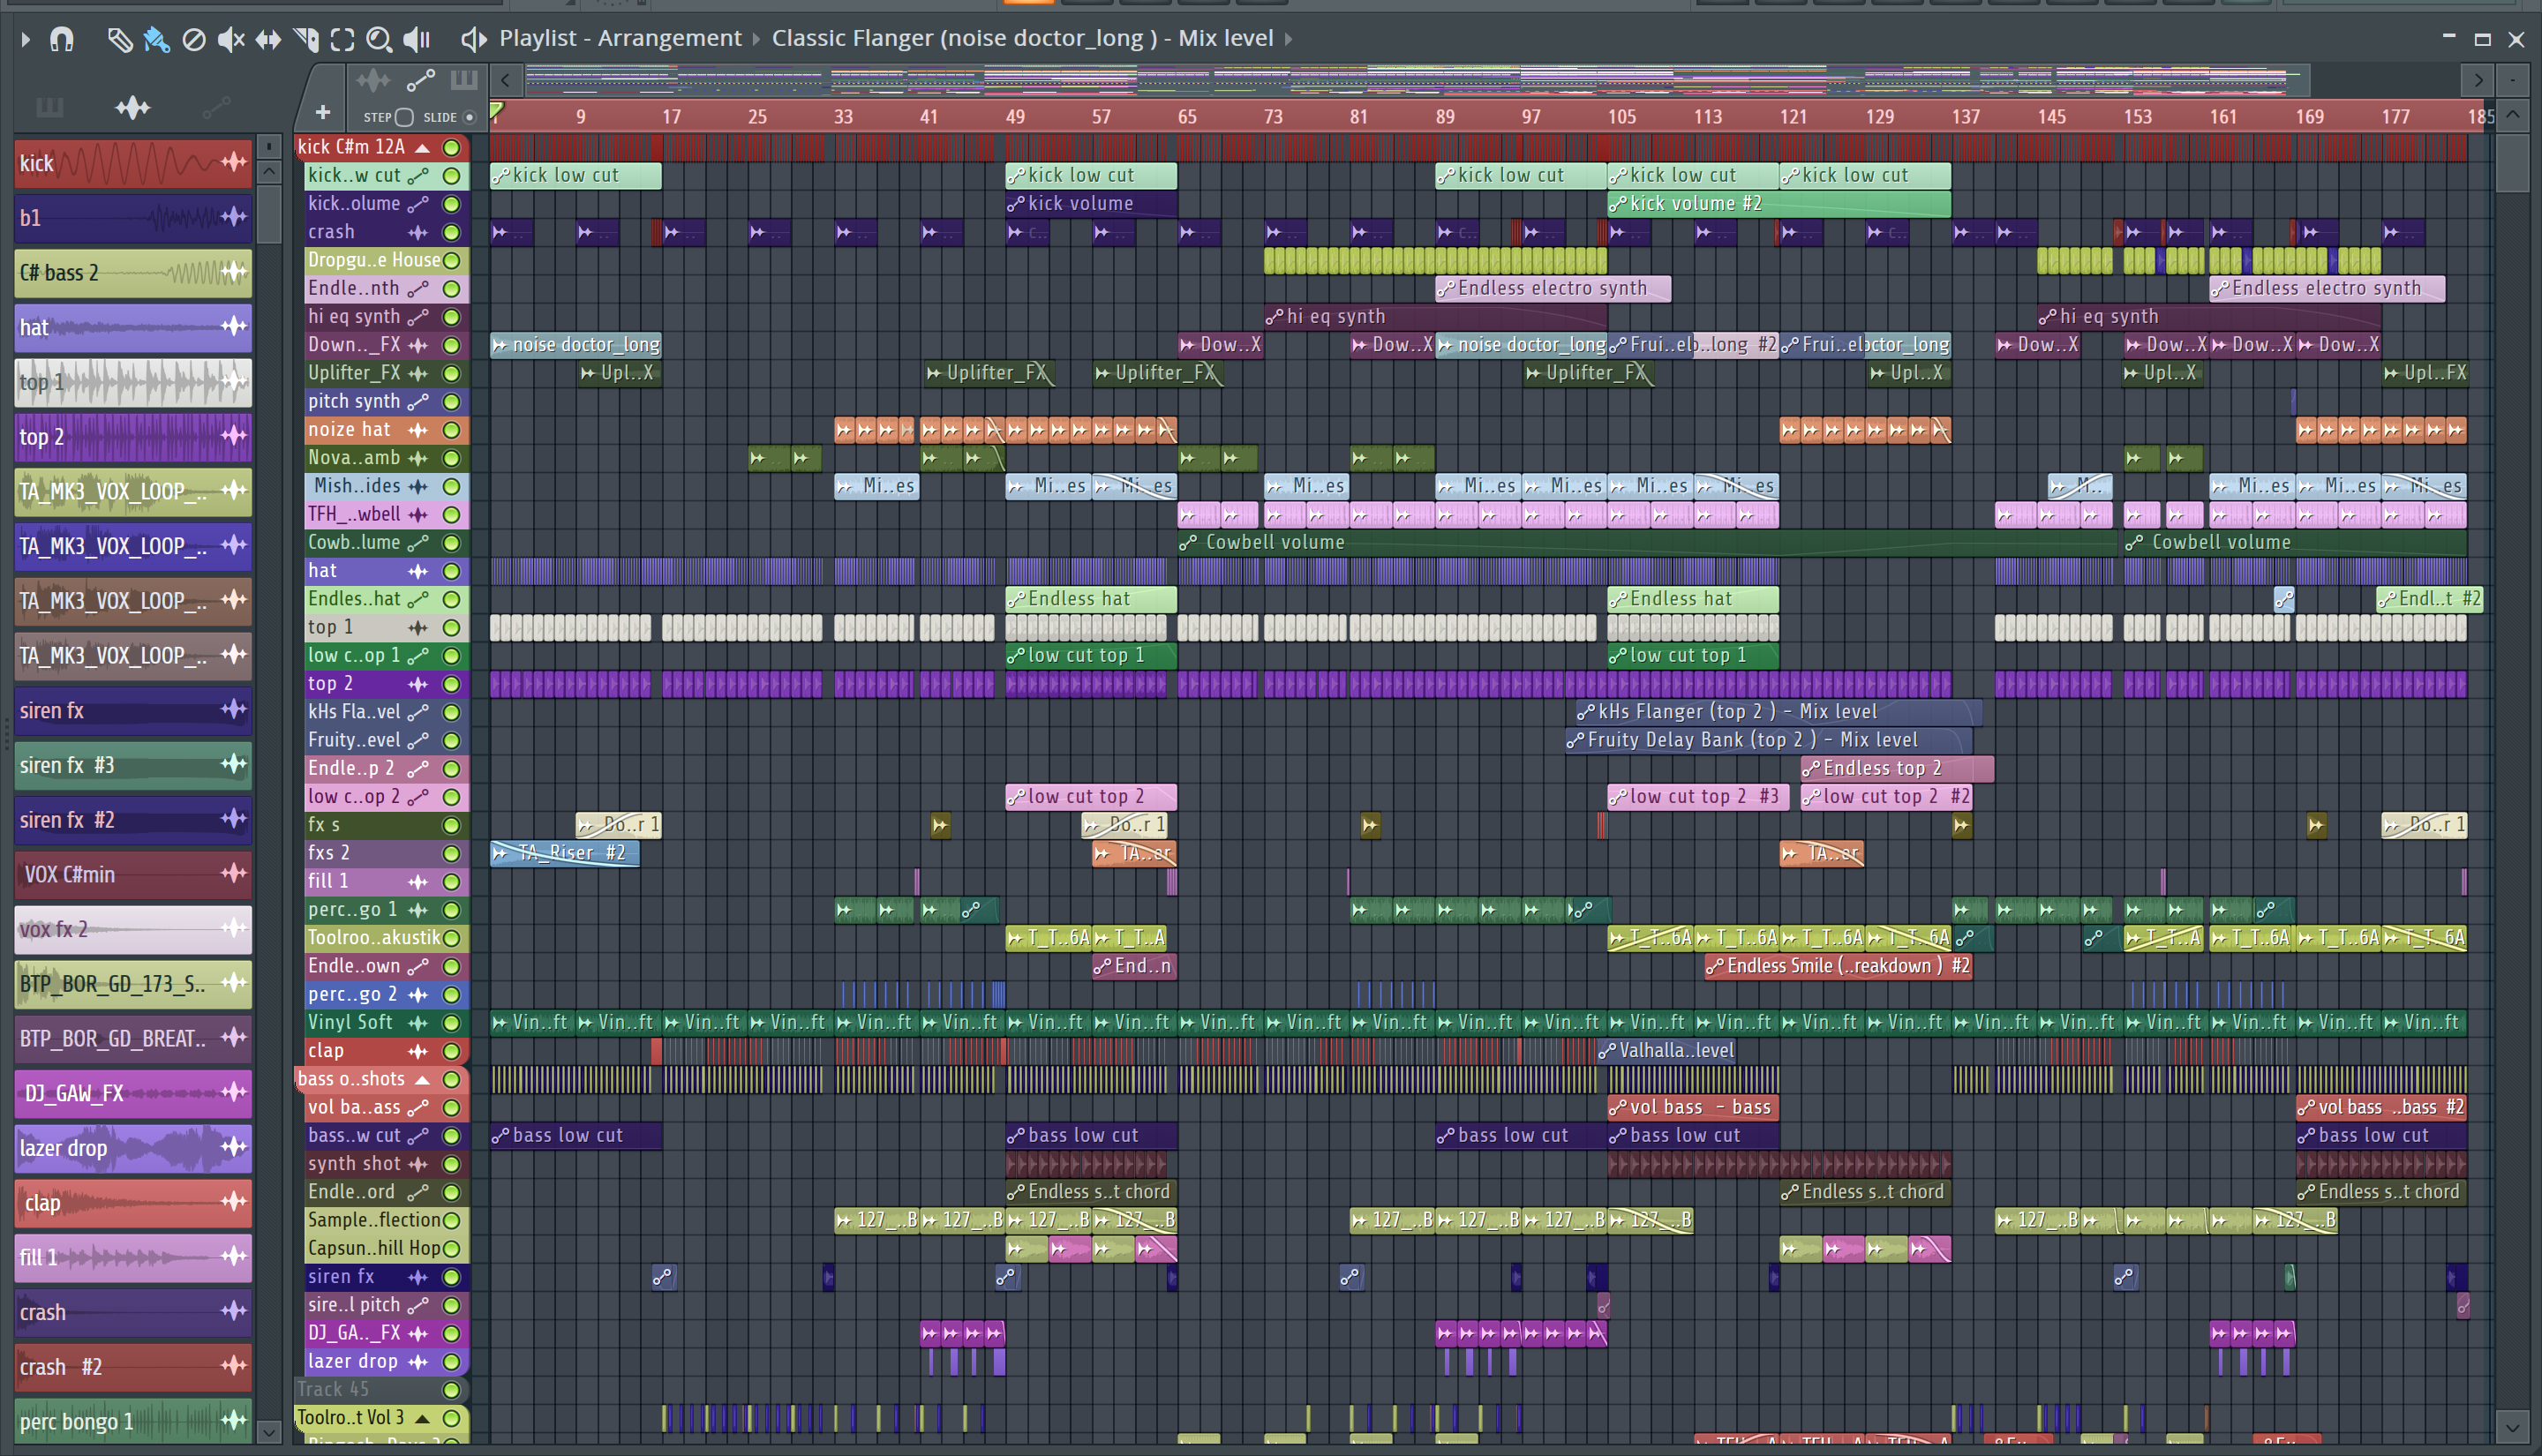Zoom out playlist with minus button

pyautogui.click(x=2512, y=80)
